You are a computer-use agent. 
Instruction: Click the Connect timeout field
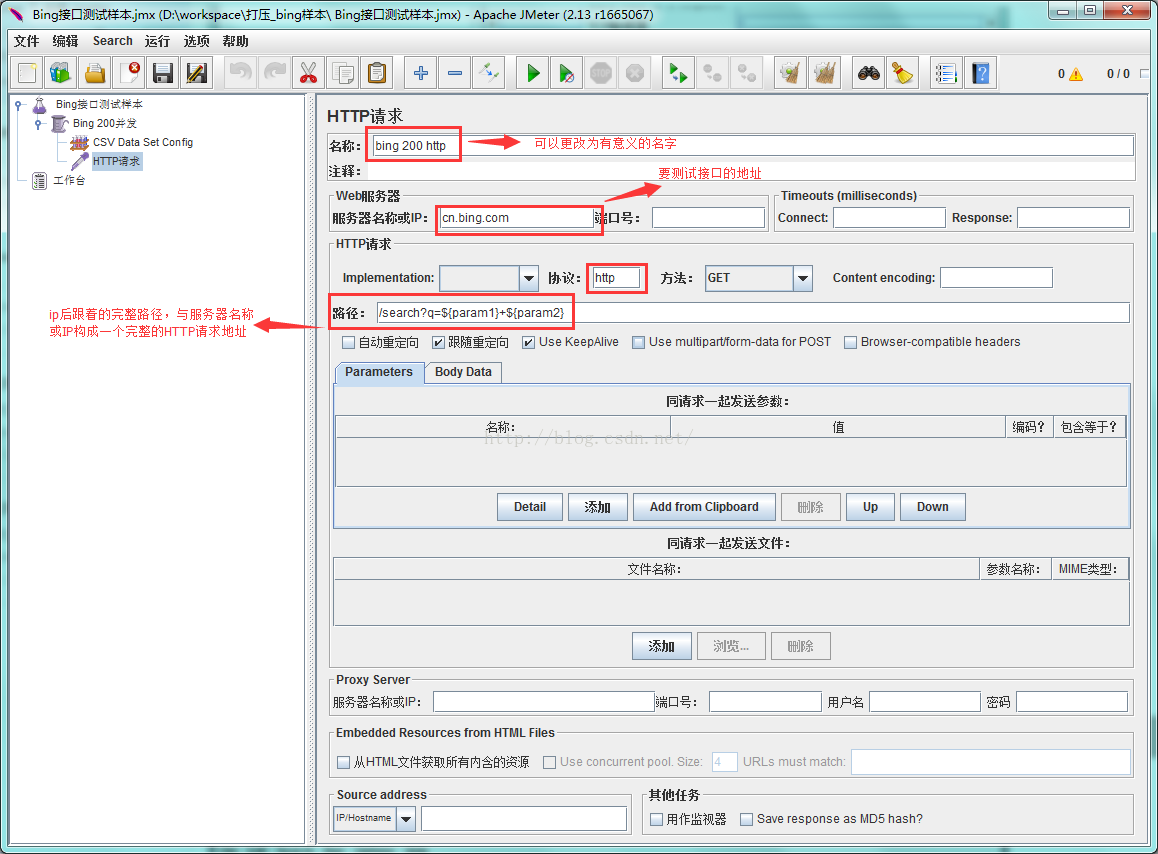point(889,218)
